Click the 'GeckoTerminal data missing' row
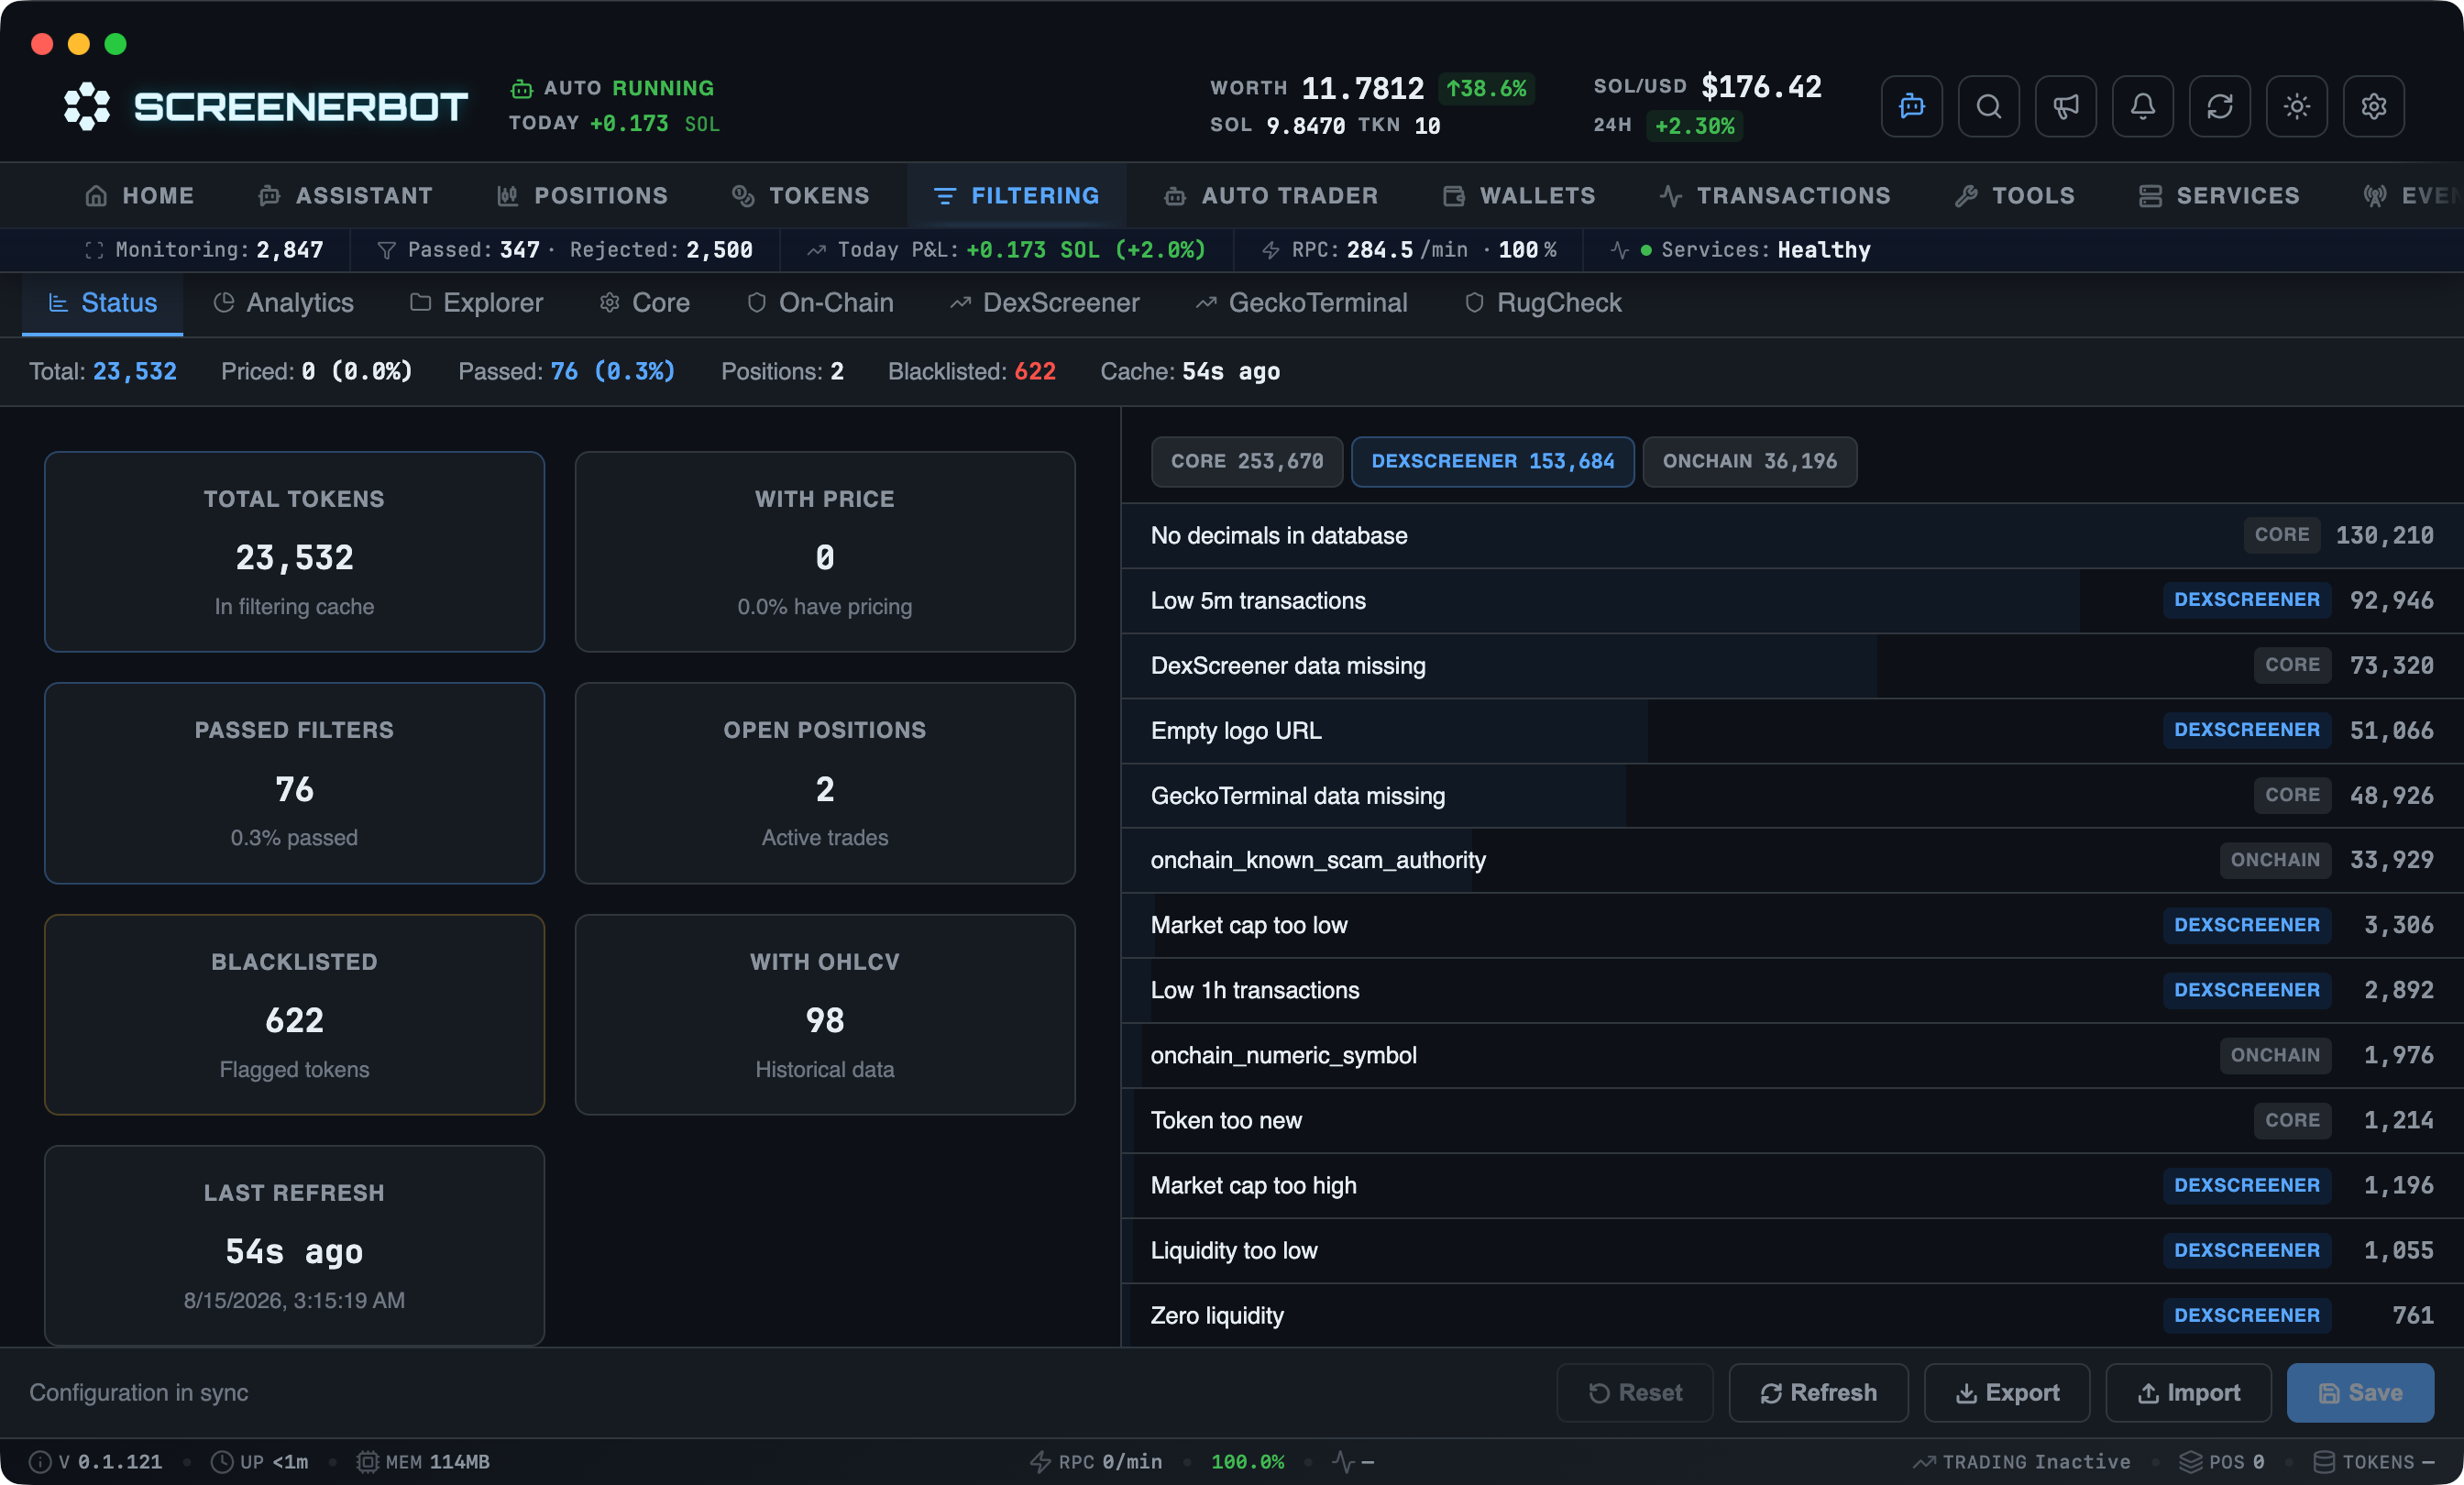The image size is (2464, 1485). coord(1792,795)
